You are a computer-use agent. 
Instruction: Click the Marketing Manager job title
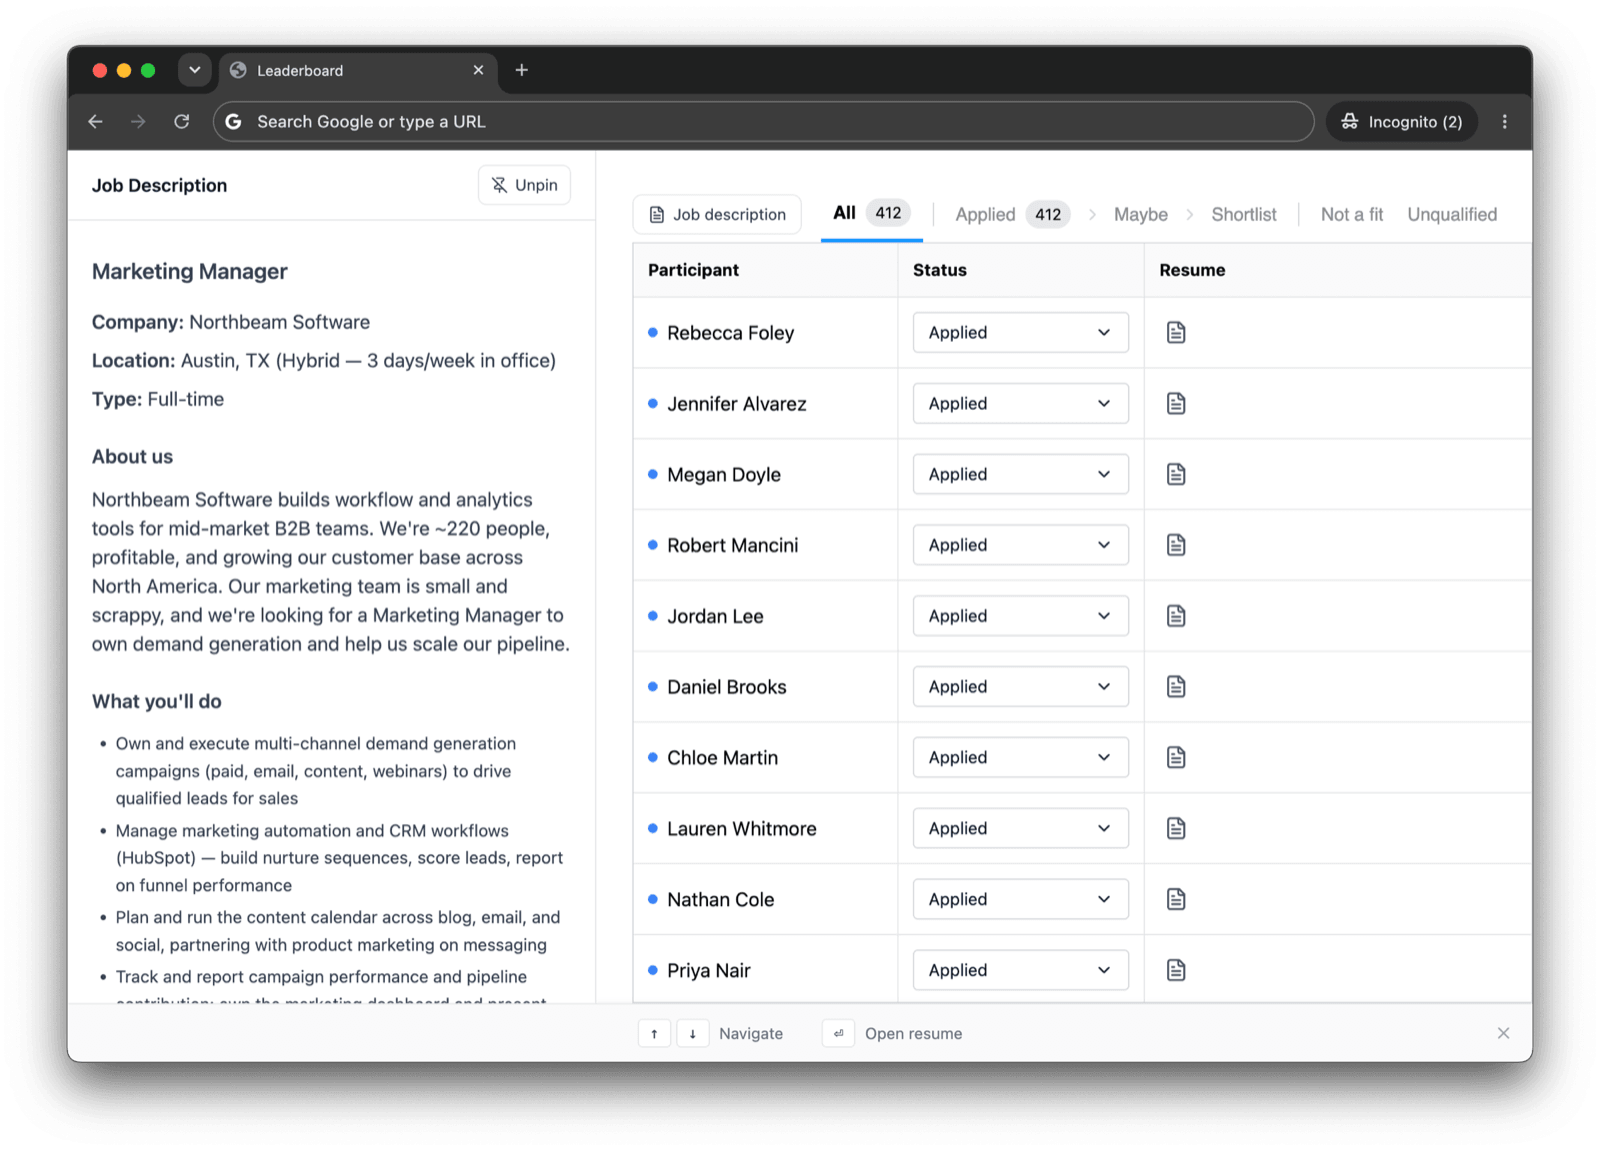[x=189, y=271]
